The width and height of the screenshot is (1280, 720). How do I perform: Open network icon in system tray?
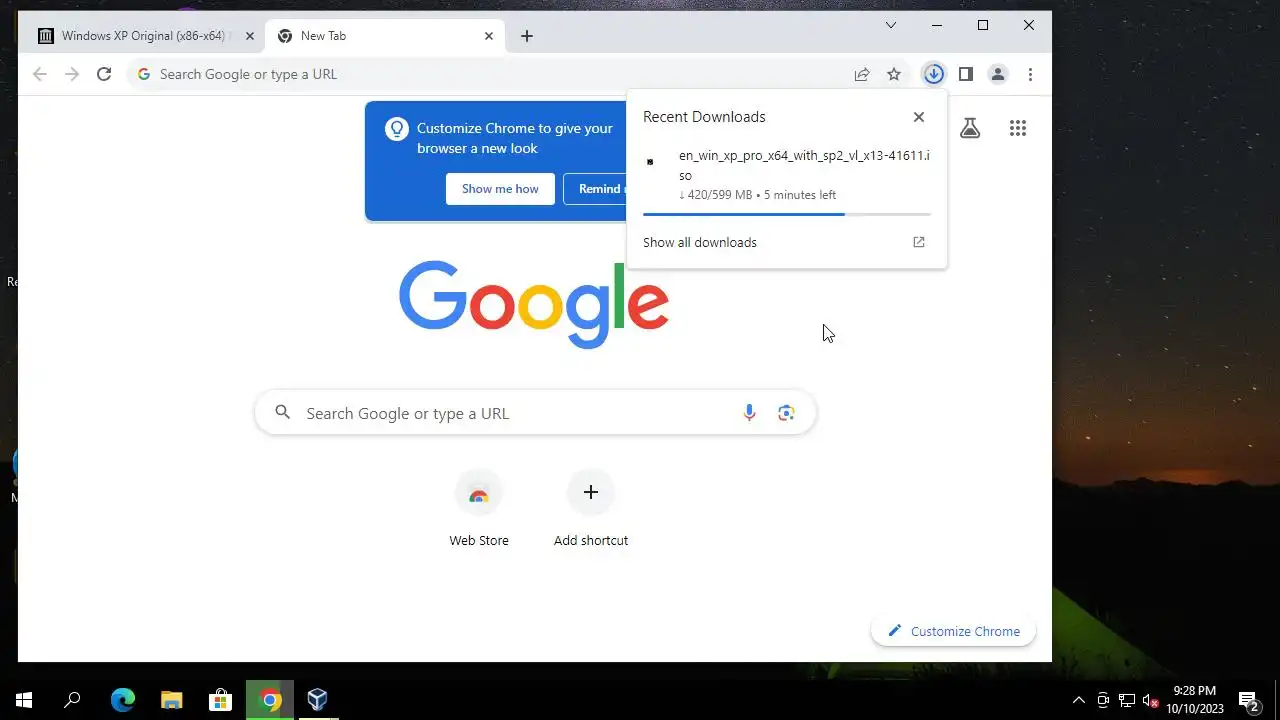1127,700
